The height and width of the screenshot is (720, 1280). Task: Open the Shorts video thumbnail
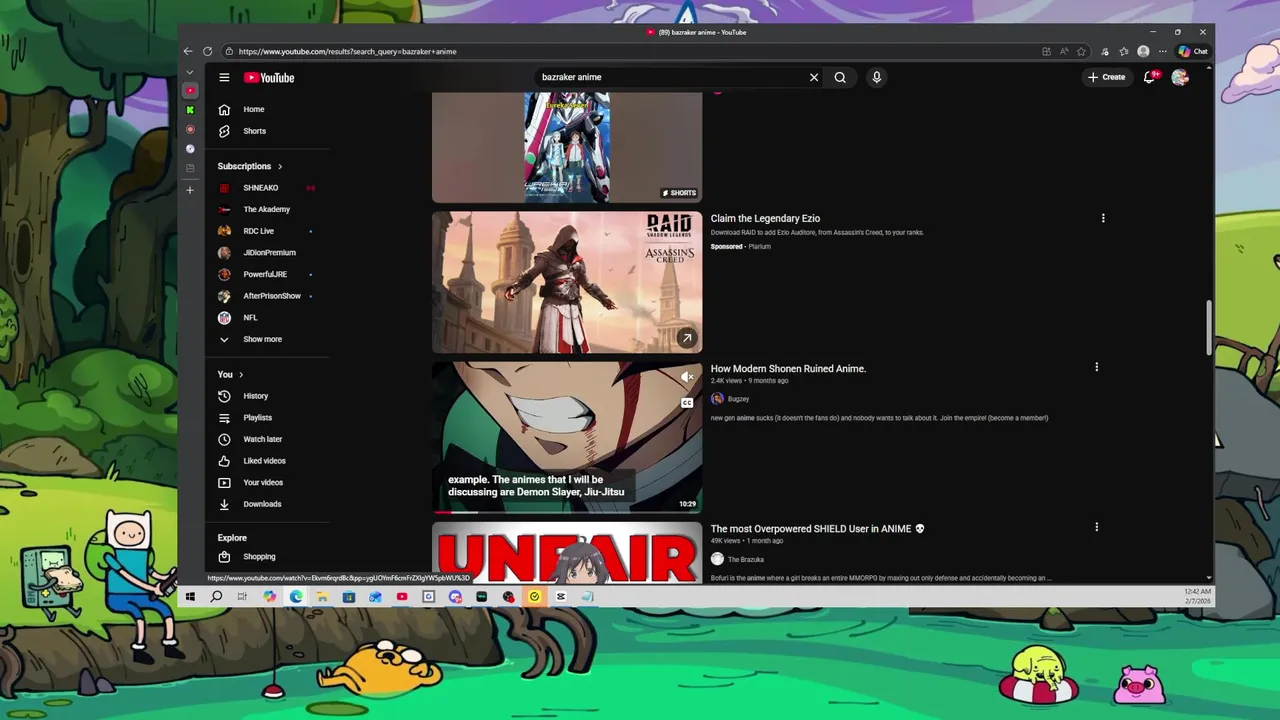[x=567, y=147]
